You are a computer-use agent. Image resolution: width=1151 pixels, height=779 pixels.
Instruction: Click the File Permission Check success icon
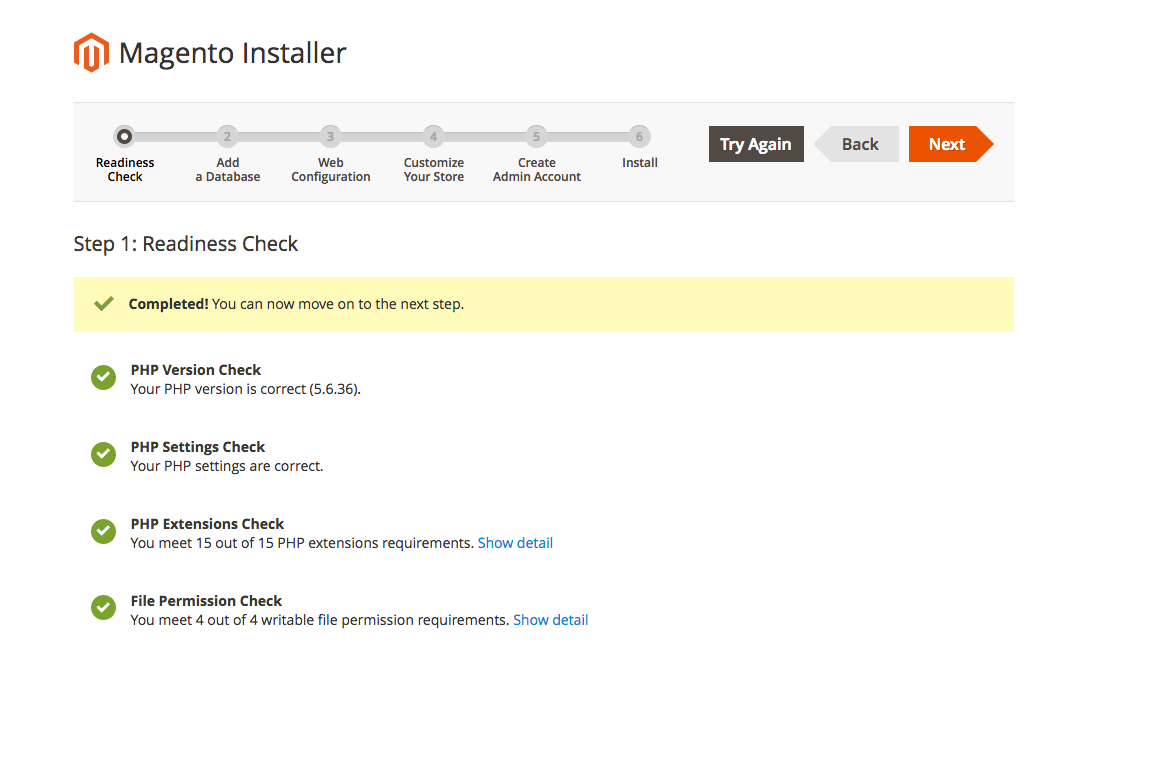[x=103, y=608]
